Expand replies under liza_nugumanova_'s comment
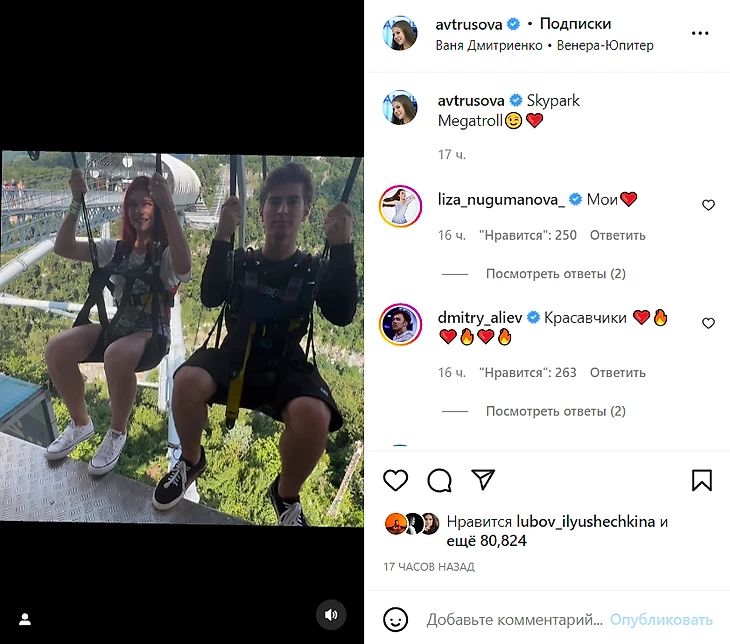 click(555, 274)
